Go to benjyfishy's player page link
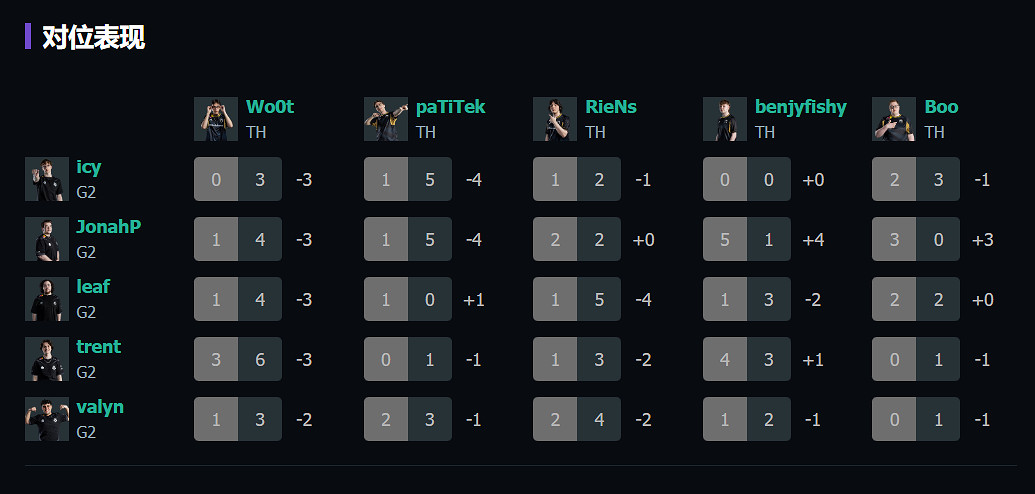This screenshot has height=494, width=1035. pos(800,107)
